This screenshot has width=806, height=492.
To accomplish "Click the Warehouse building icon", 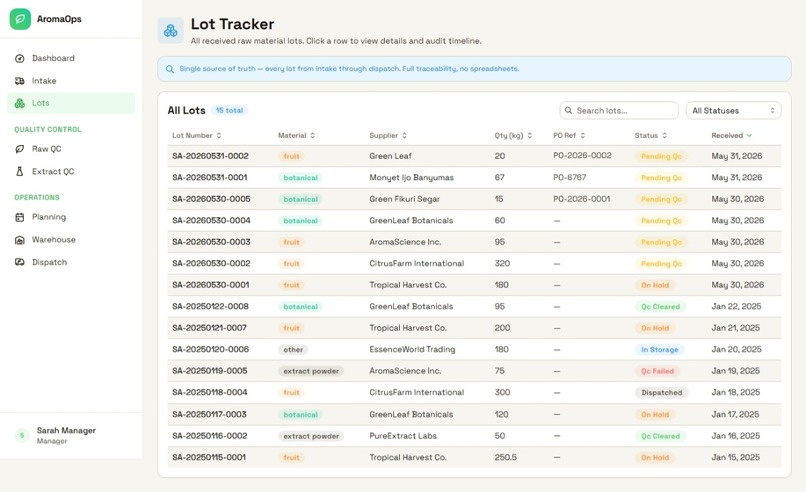I will (20, 240).
